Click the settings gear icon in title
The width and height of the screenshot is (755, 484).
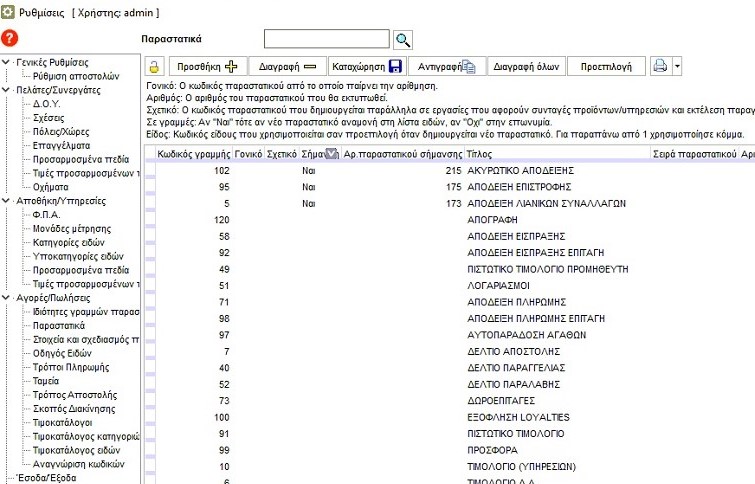(7, 12)
